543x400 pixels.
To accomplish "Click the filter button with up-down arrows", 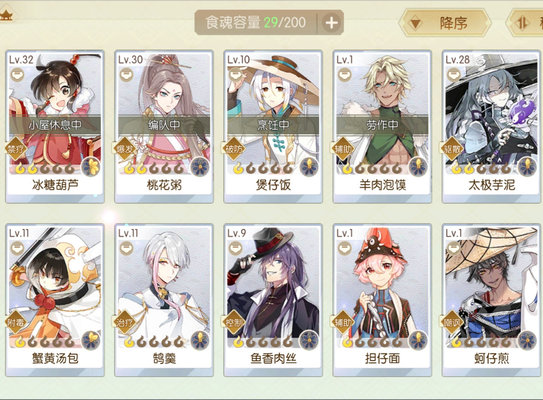I will (x=525, y=23).
